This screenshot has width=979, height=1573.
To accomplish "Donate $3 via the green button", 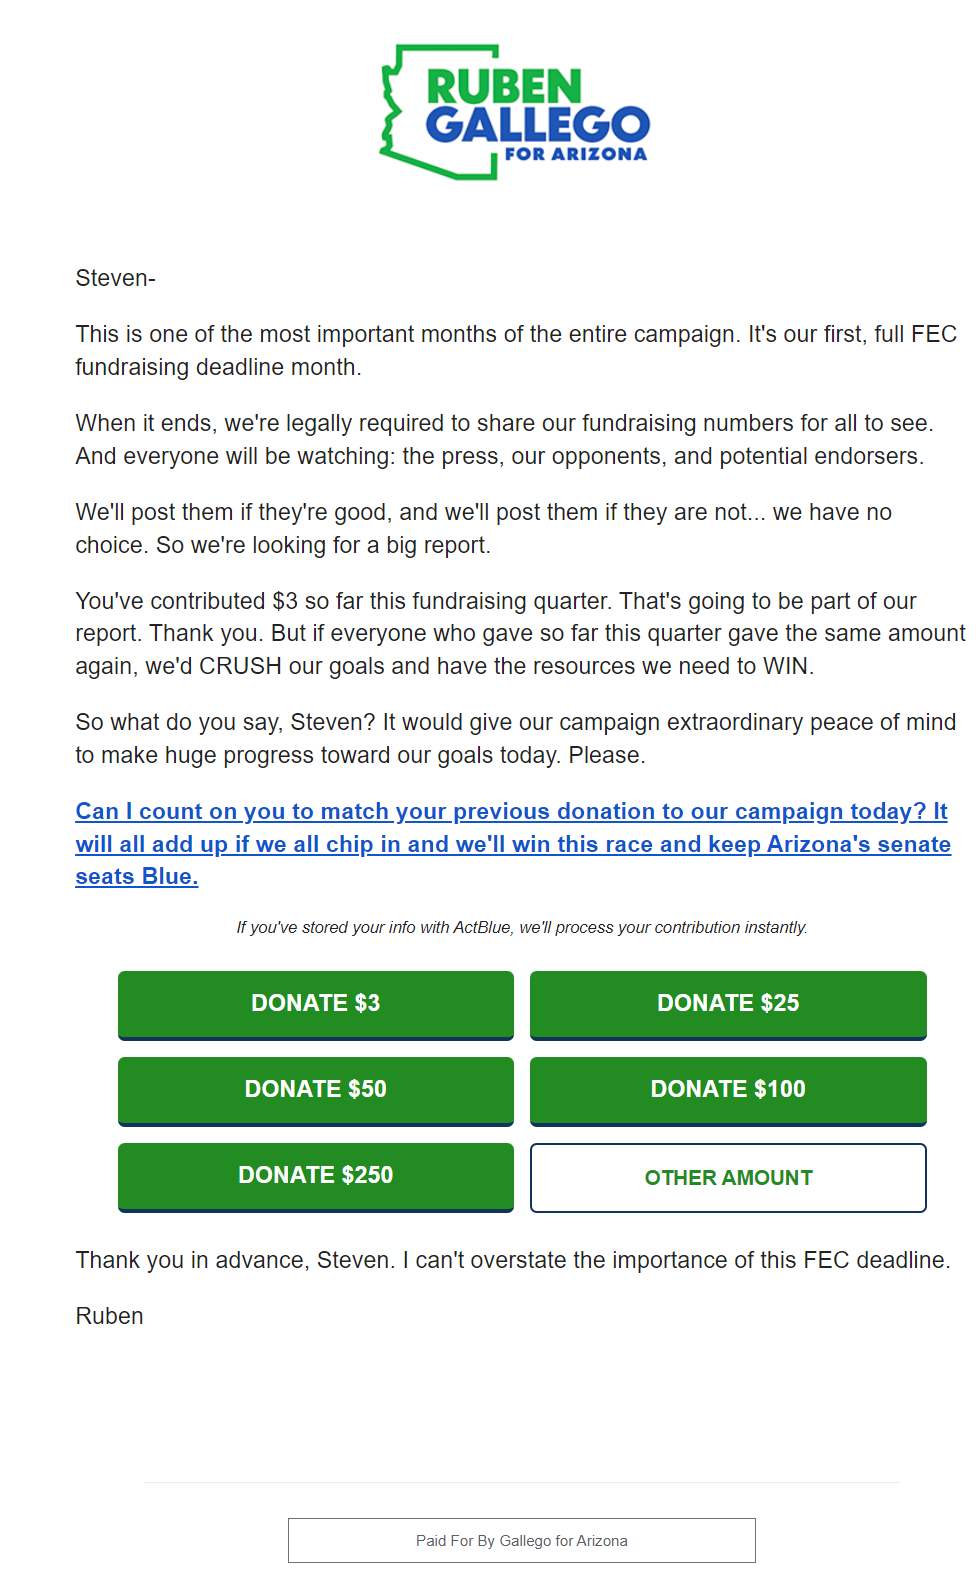I will 316,1005.
